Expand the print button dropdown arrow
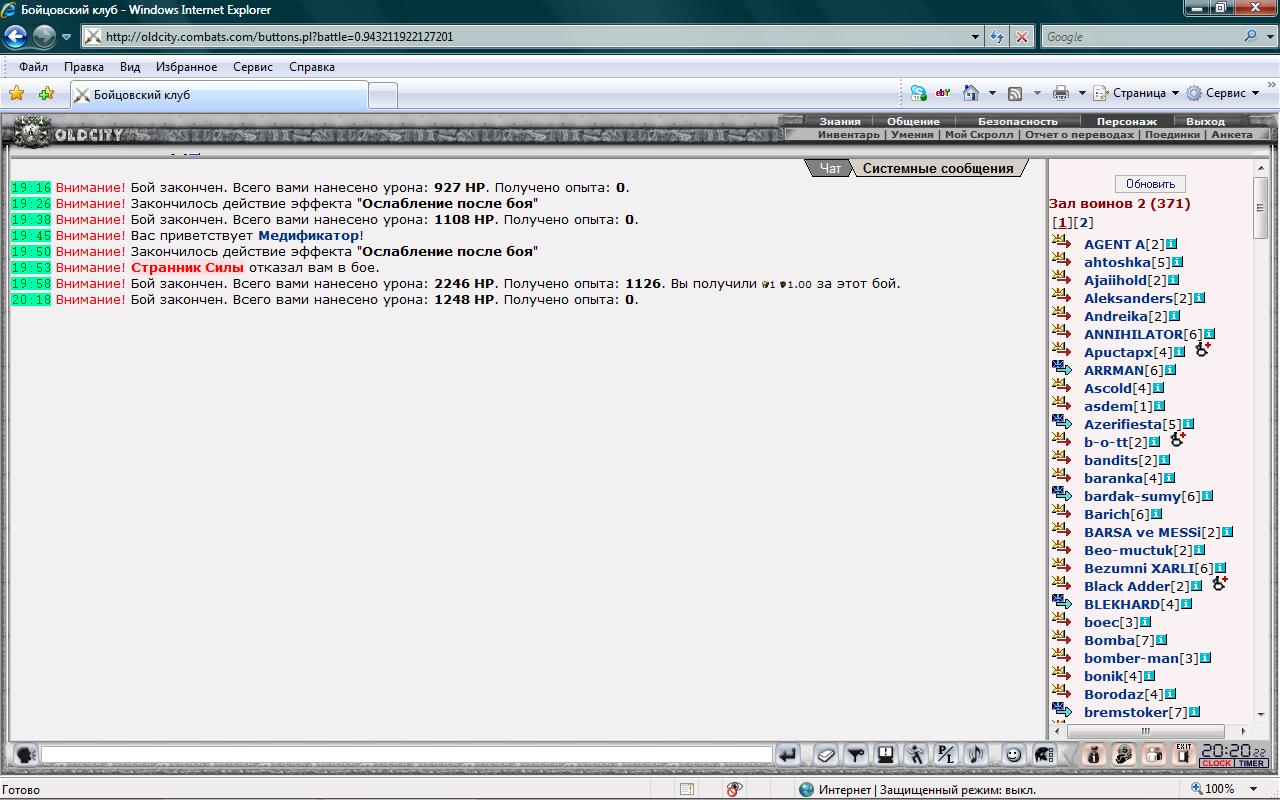Screen dimensions: 1280x800 coord(1082,93)
